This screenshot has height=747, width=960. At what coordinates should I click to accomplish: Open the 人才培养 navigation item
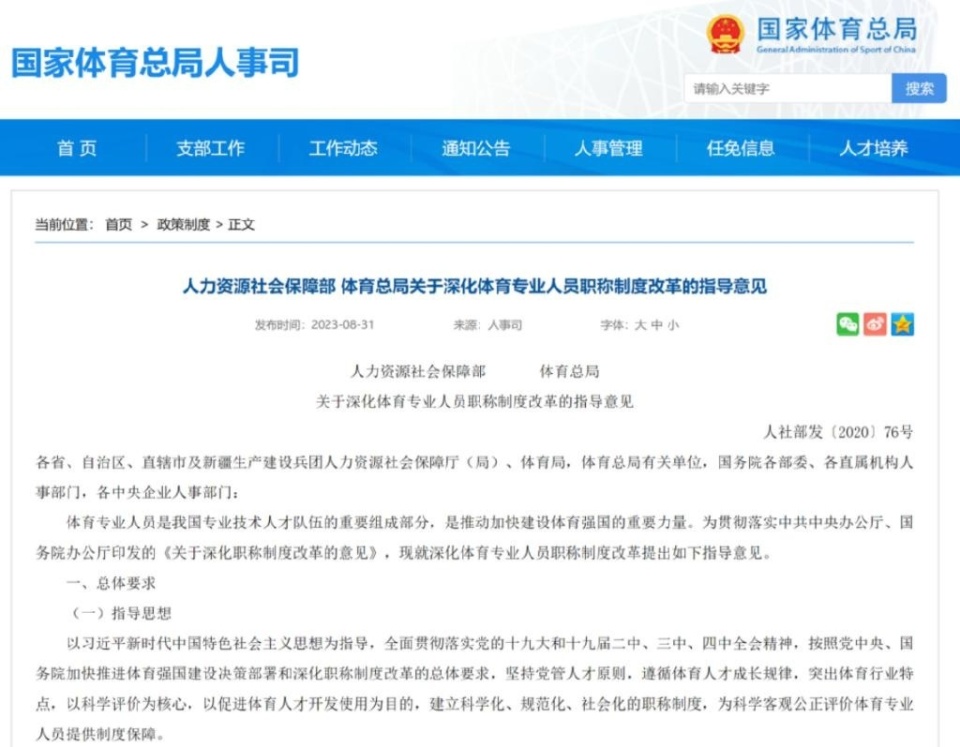coord(873,148)
